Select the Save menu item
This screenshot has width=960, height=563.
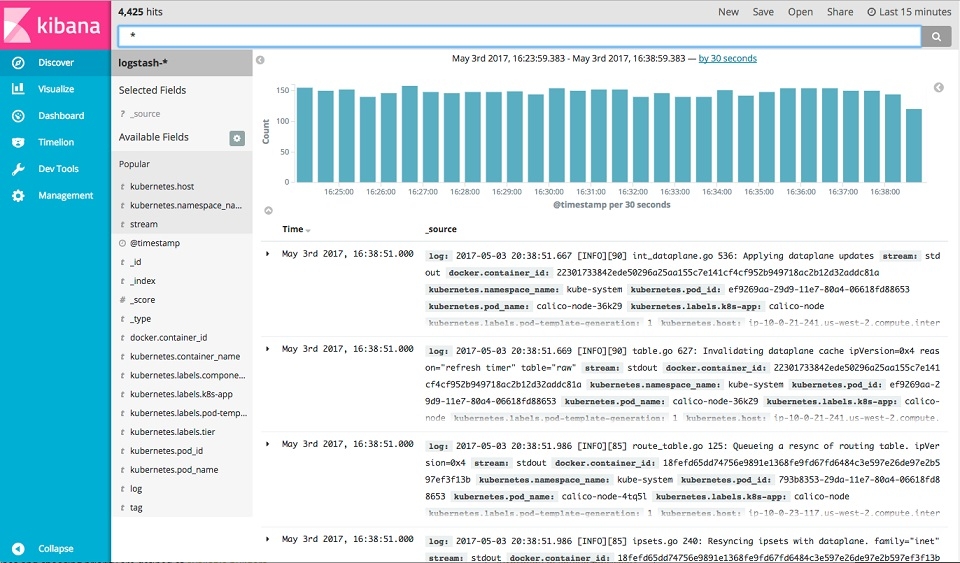[763, 12]
